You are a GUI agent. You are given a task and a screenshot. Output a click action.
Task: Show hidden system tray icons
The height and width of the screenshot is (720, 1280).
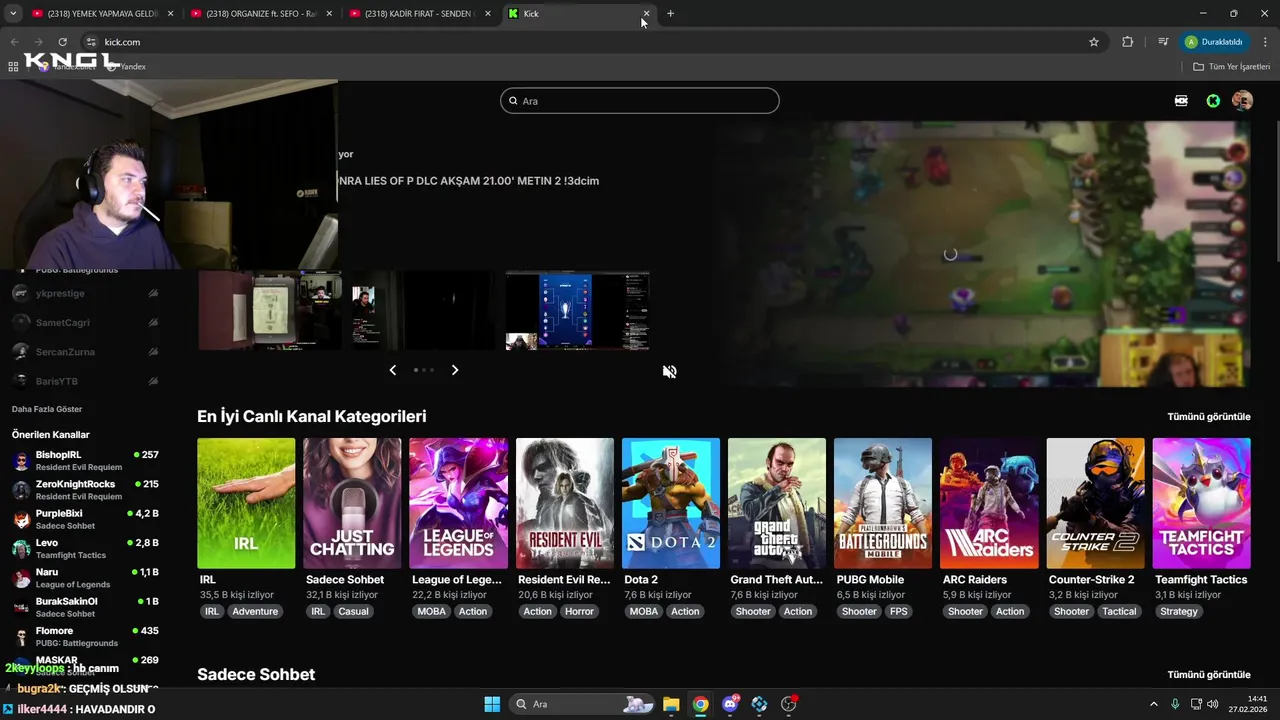click(x=1153, y=704)
